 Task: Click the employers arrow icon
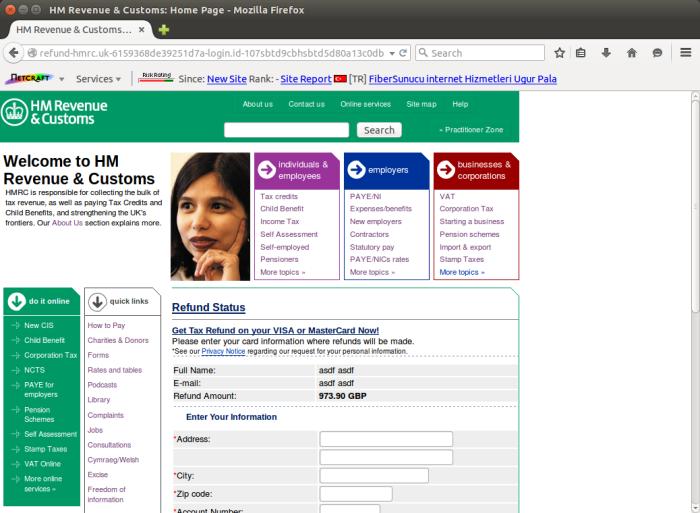357,170
